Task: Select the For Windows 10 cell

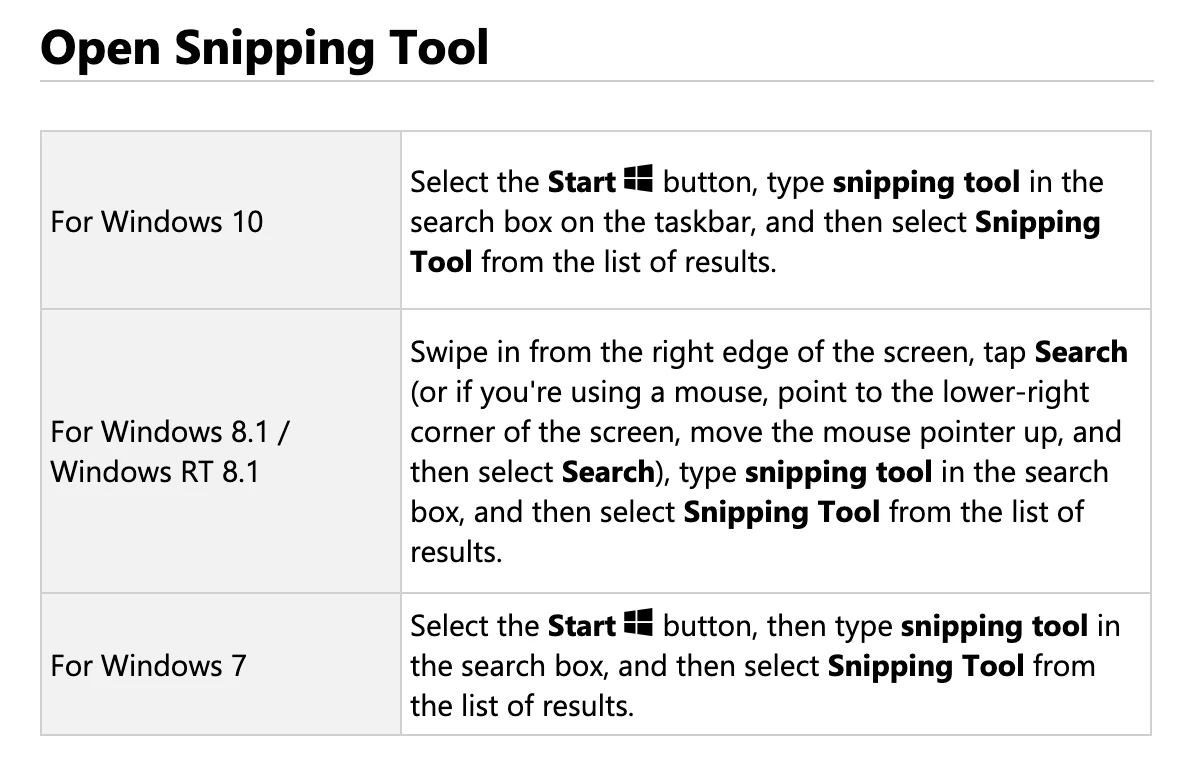Action: (x=220, y=220)
